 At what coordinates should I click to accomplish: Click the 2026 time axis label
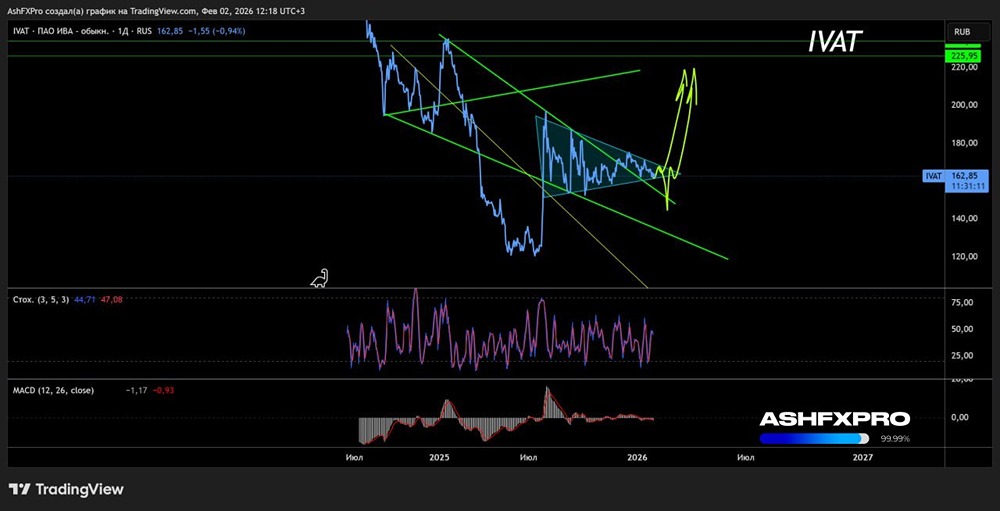pos(637,457)
